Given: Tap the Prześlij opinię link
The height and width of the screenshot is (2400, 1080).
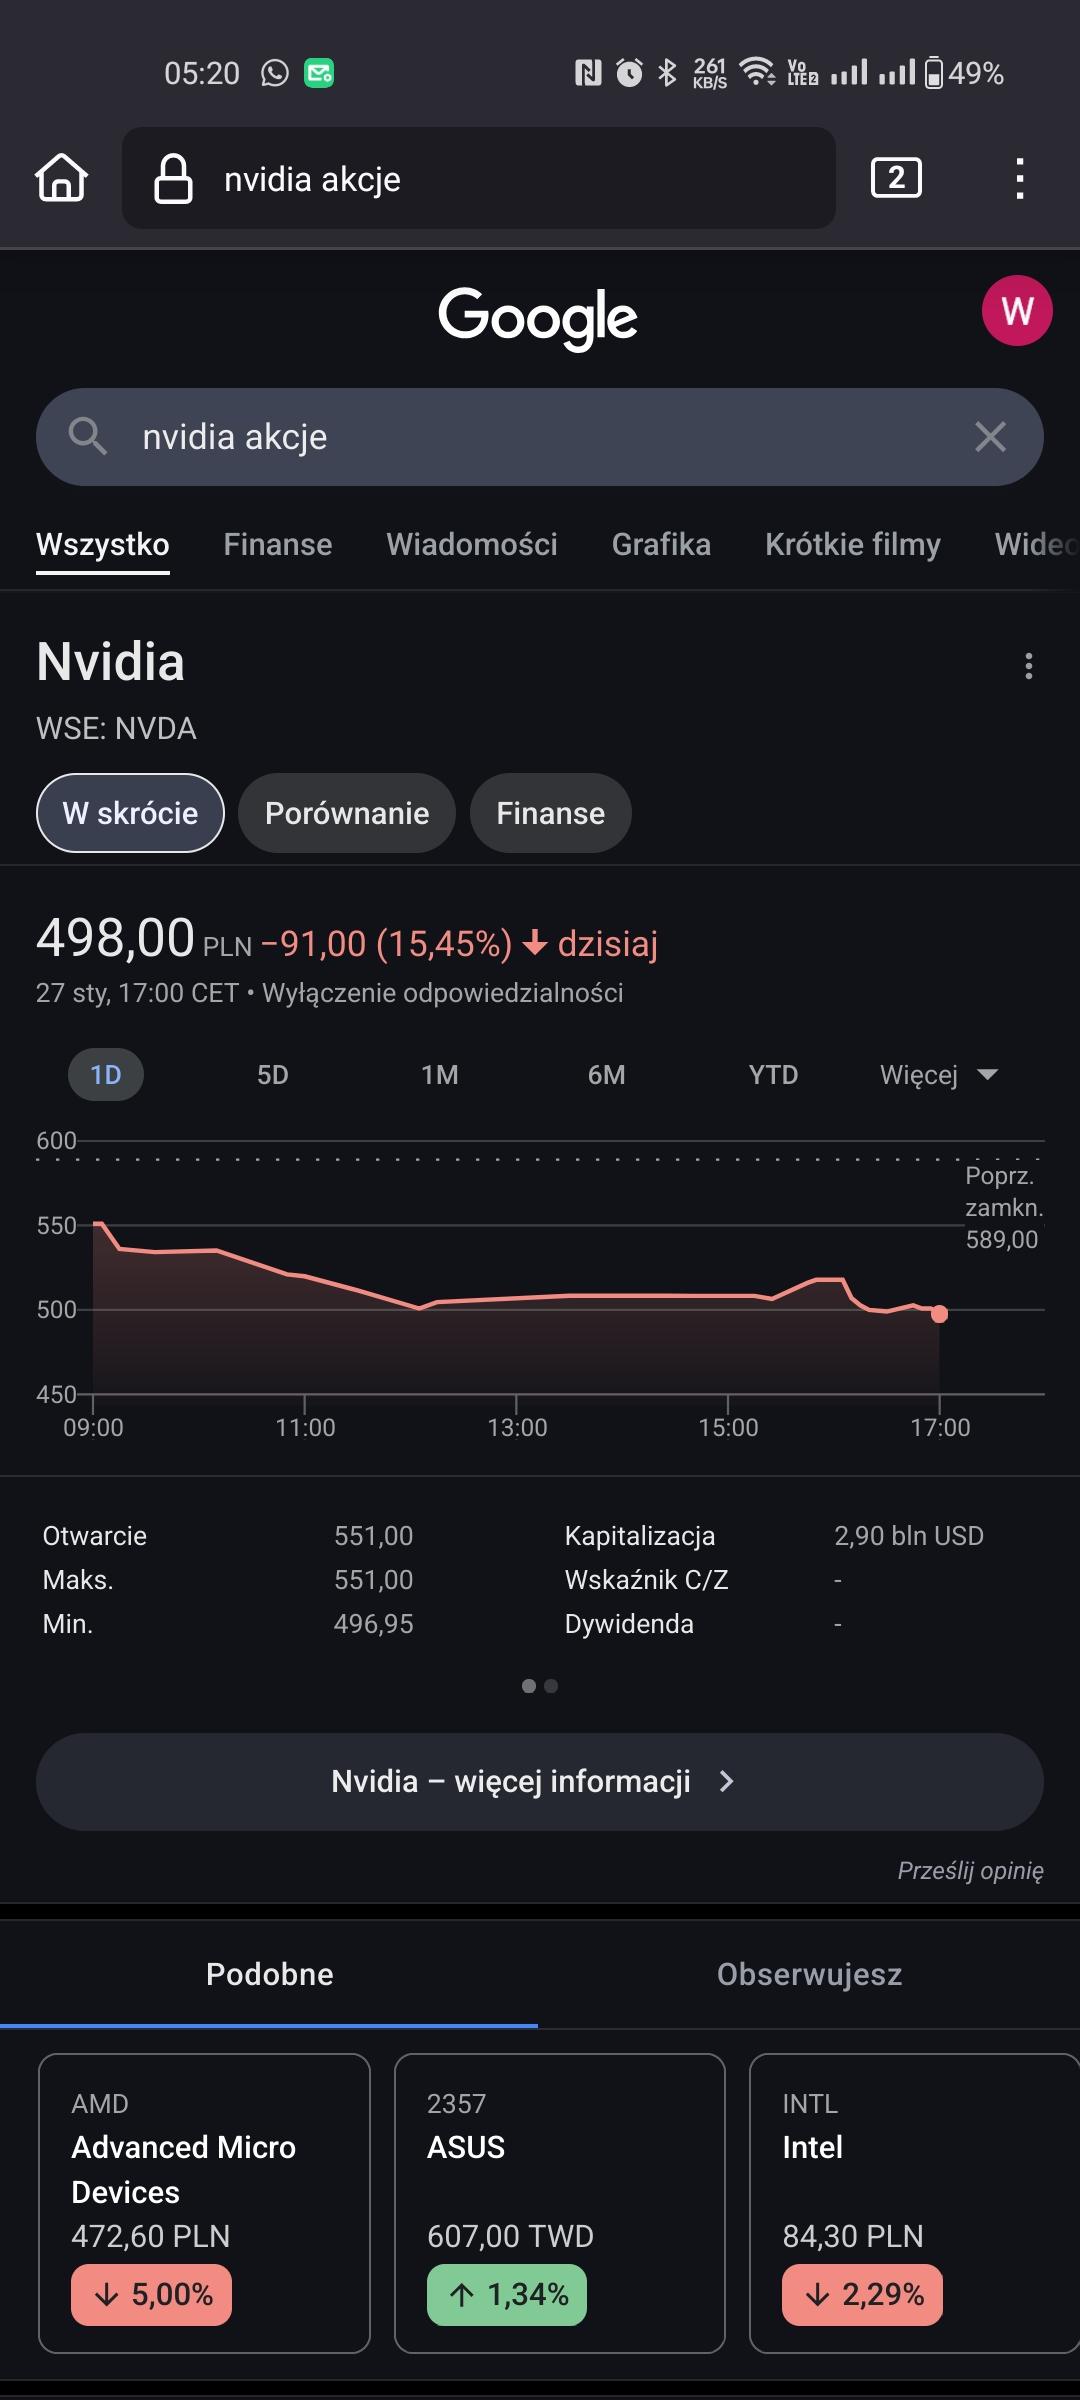Looking at the screenshot, I should point(970,1871).
